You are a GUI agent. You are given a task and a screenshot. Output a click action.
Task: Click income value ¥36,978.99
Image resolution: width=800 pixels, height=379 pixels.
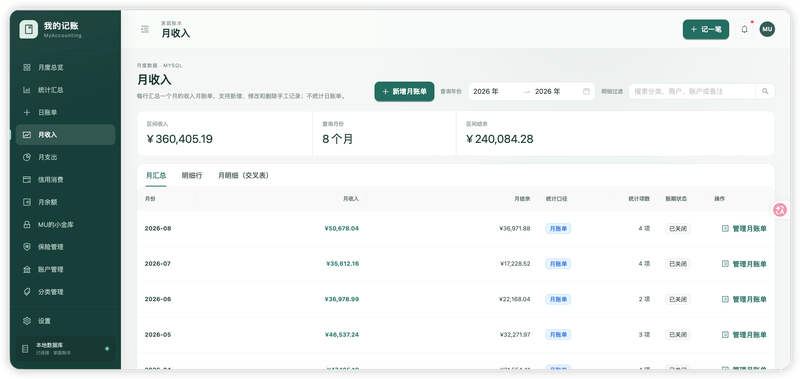[x=341, y=299]
